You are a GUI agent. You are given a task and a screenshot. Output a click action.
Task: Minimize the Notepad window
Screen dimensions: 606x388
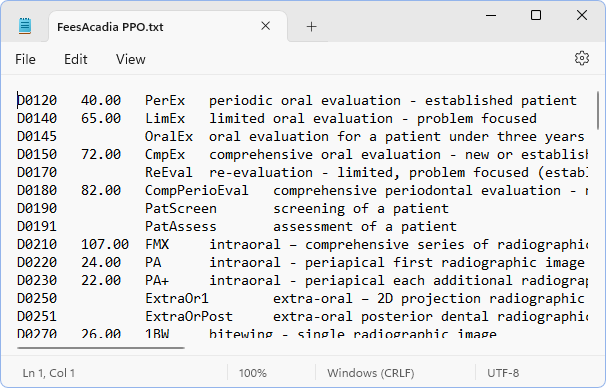[491, 15]
